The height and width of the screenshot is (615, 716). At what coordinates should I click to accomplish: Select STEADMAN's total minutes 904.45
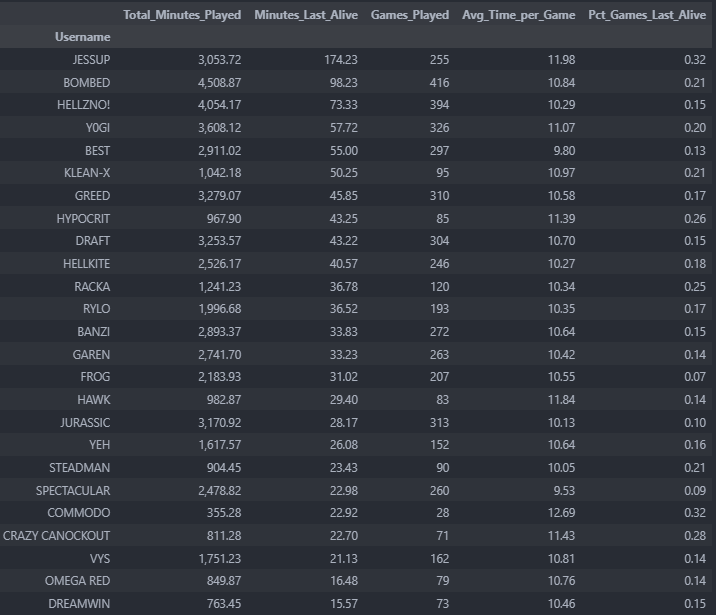click(x=224, y=468)
